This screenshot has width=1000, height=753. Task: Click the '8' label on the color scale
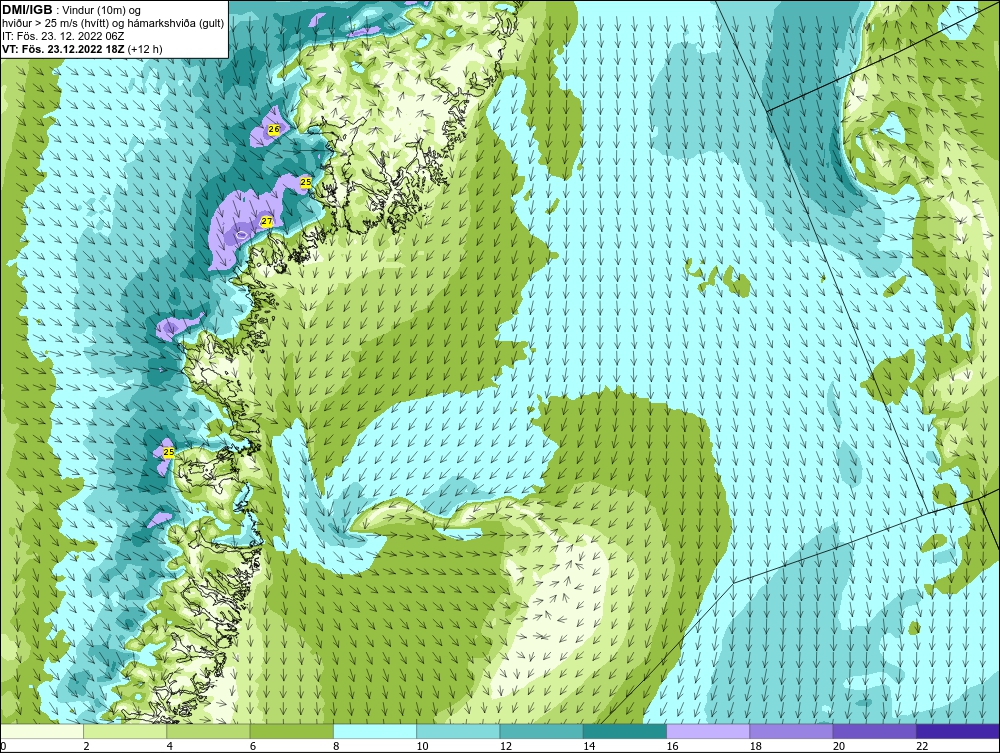click(336, 747)
